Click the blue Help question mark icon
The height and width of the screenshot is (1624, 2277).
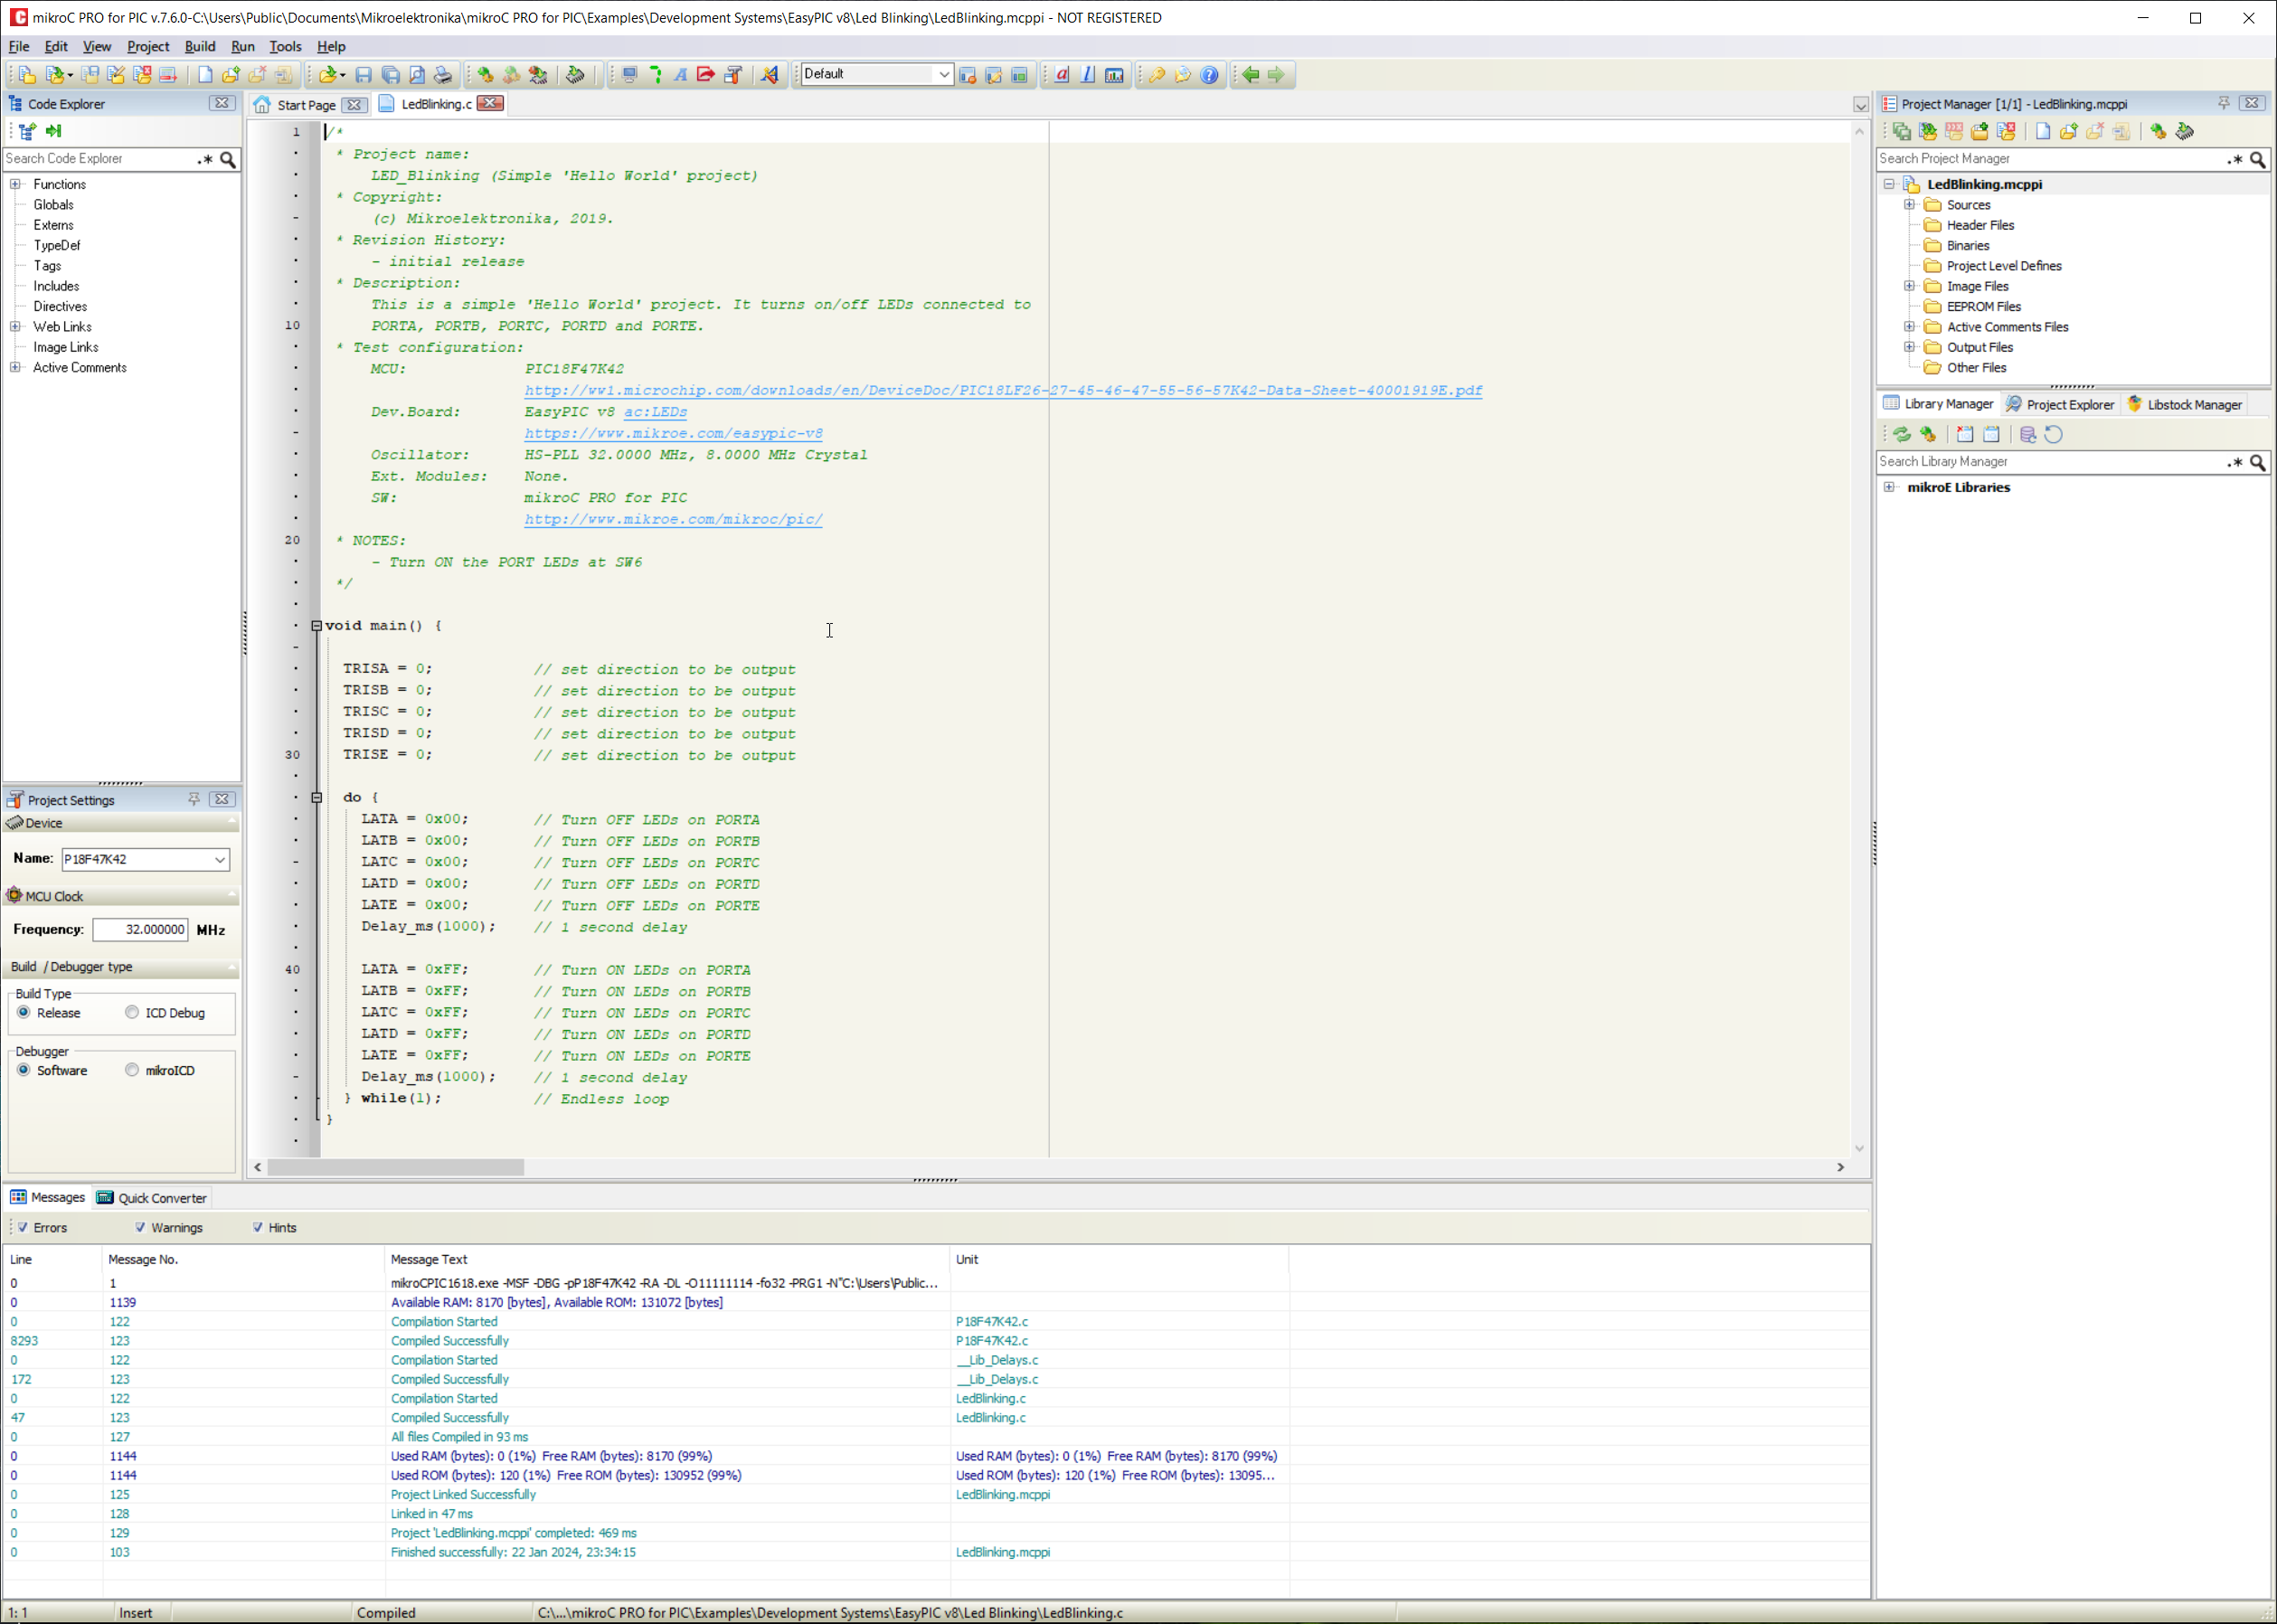click(1209, 74)
